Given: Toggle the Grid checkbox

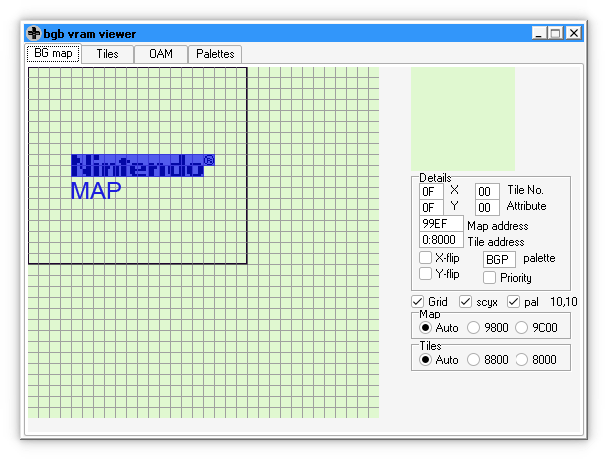Looking at the screenshot, I should pyautogui.click(x=418, y=301).
